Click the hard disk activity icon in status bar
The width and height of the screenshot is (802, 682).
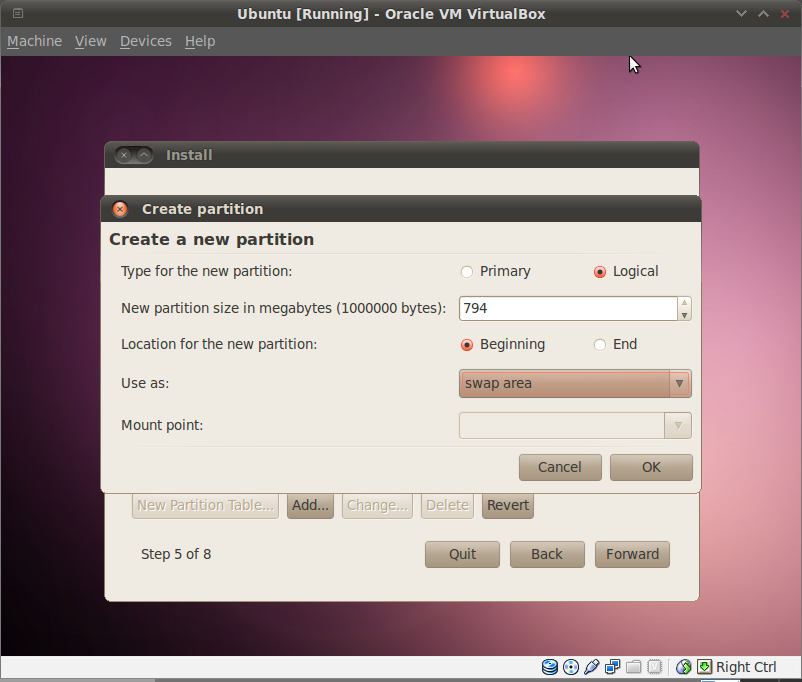(550, 667)
